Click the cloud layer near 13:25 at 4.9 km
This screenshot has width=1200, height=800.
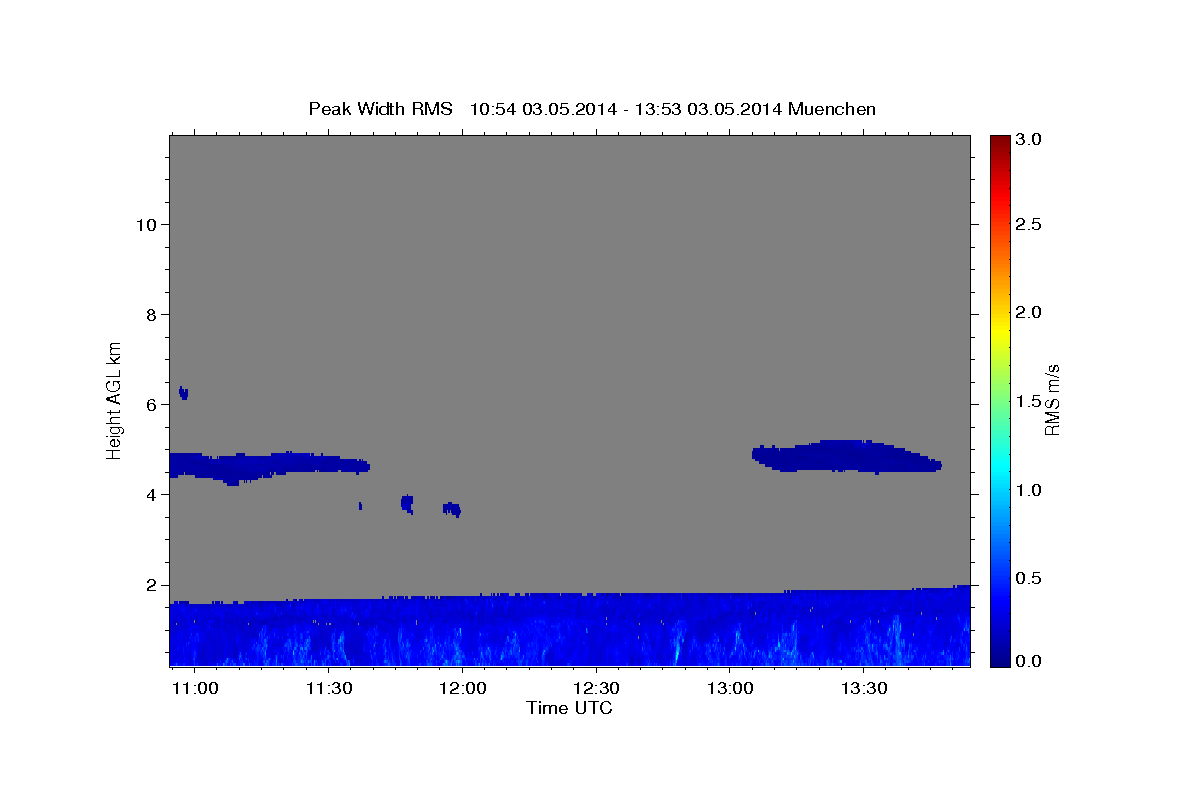tap(845, 456)
